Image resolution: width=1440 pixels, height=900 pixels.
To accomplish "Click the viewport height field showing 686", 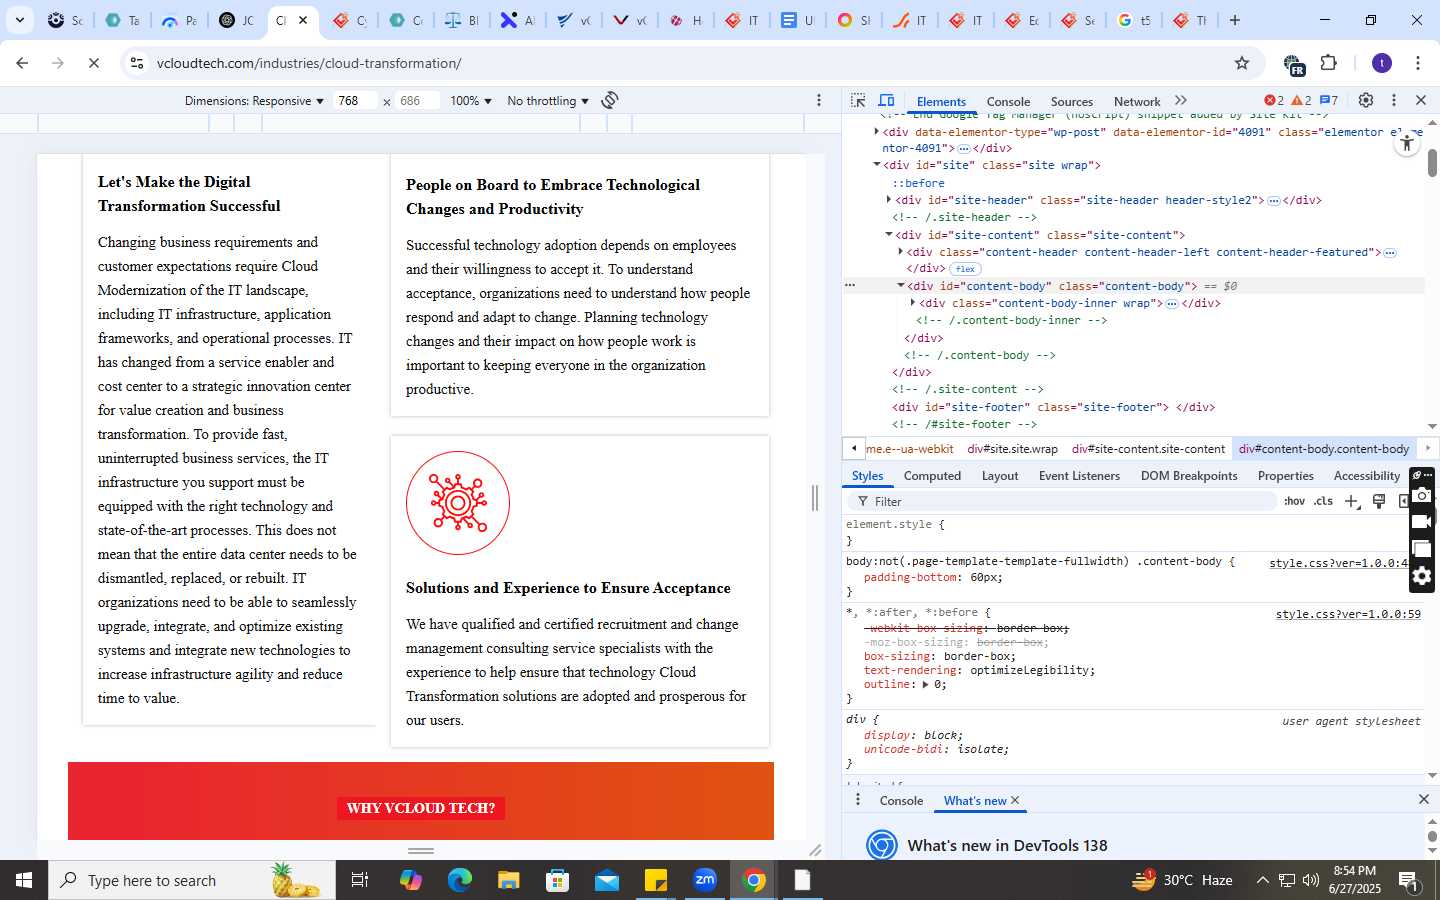I will (x=416, y=101).
